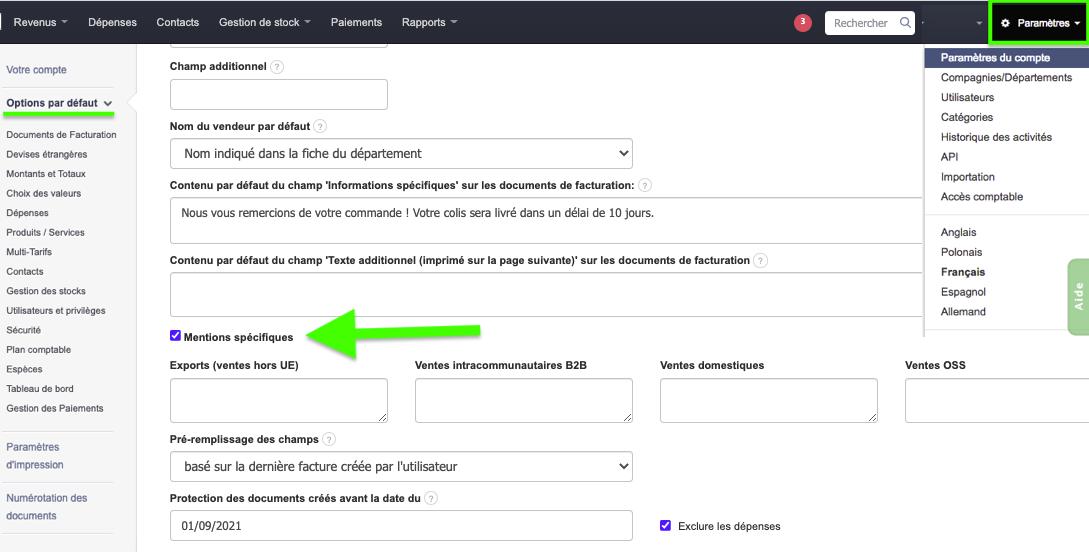Open Historique des activités
The width and height of the screenshot is (1089, 552).
996,137
